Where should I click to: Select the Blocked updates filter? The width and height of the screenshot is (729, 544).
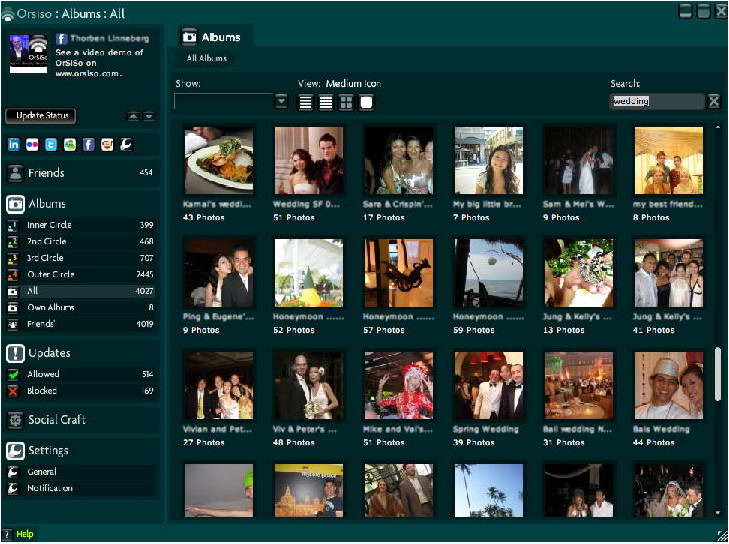[42, 391]
